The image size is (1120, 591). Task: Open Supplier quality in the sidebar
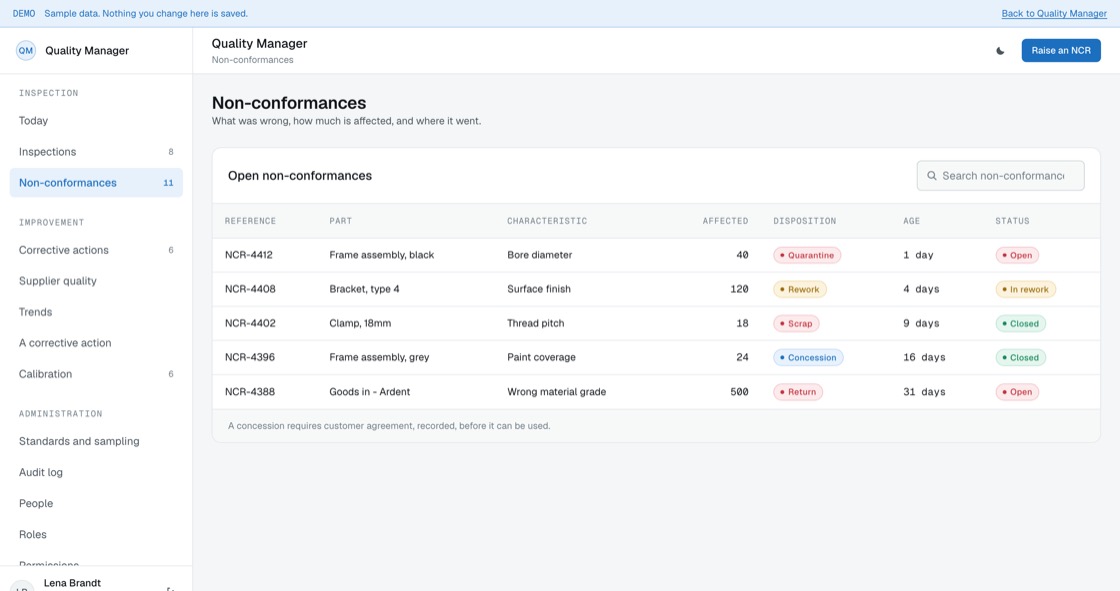[96, 281]
